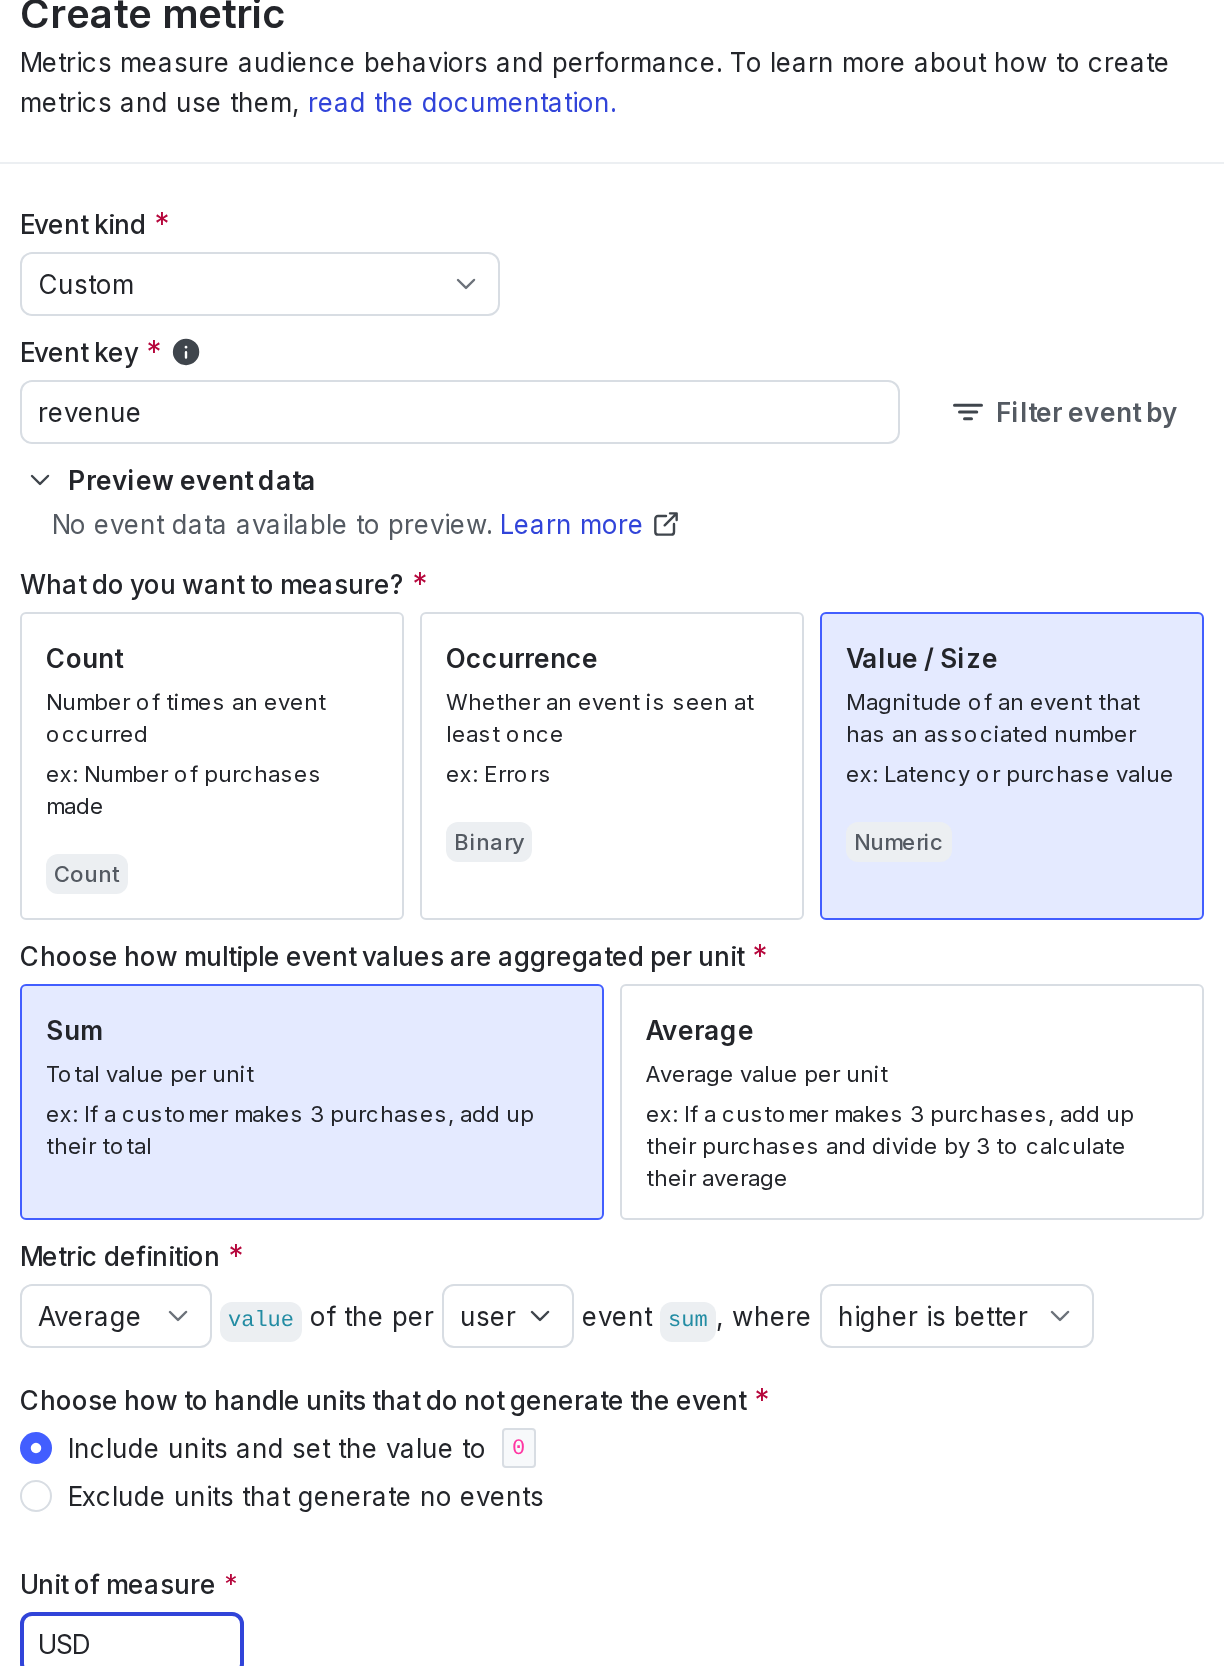Screen dimensions: 1224x1666
Task: Collapse the Preview event data chevron
Action: click(40, 480)
